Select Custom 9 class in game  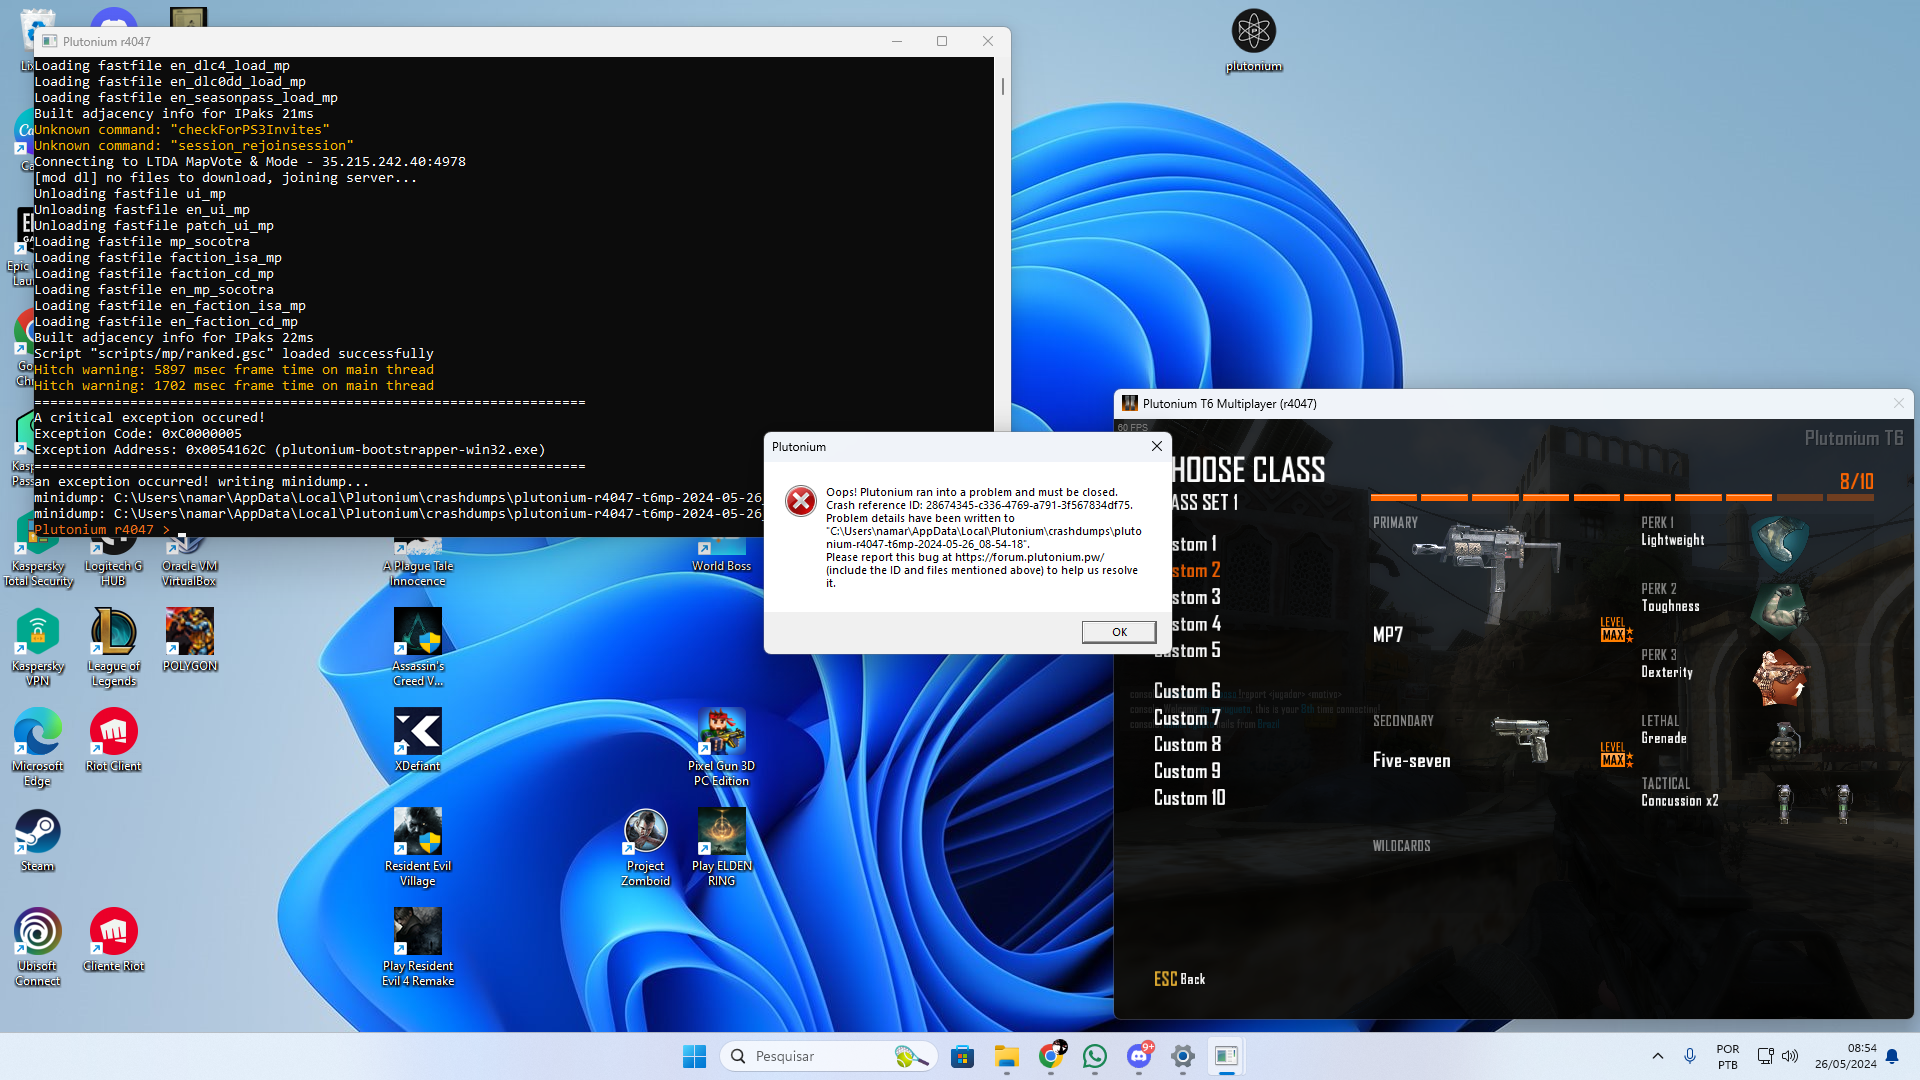pos(1187,771)
